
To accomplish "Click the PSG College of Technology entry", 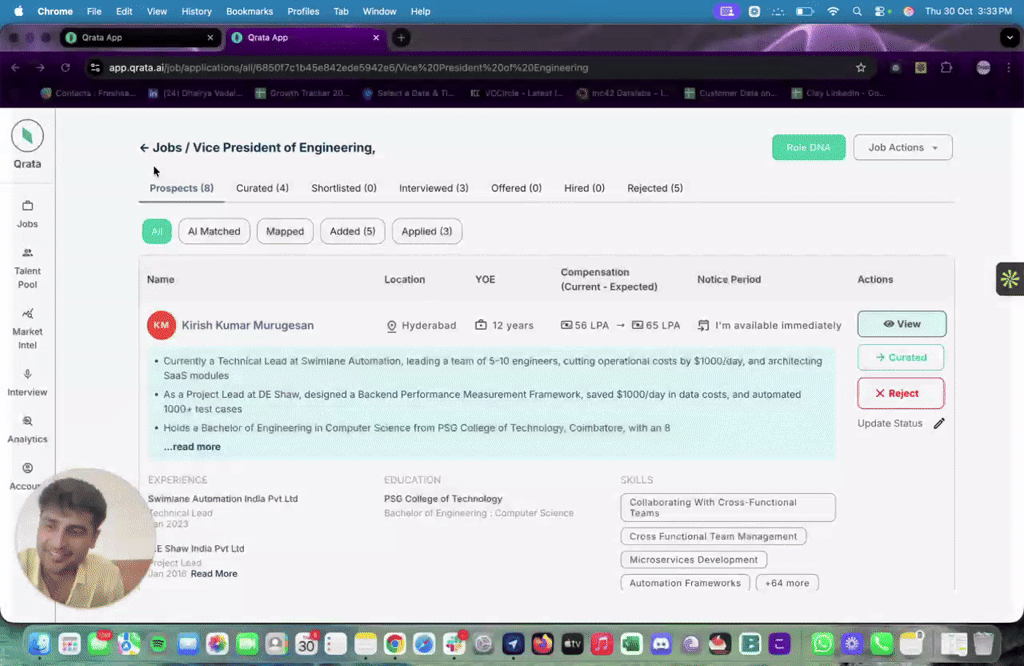I will click(x=443, y=499).
